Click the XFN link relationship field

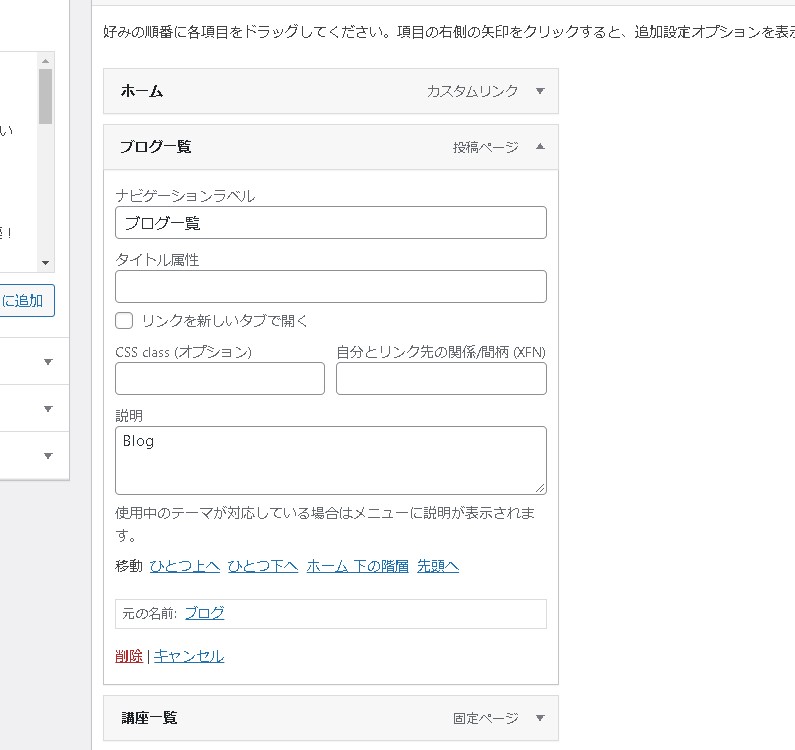tap(441, 379)
